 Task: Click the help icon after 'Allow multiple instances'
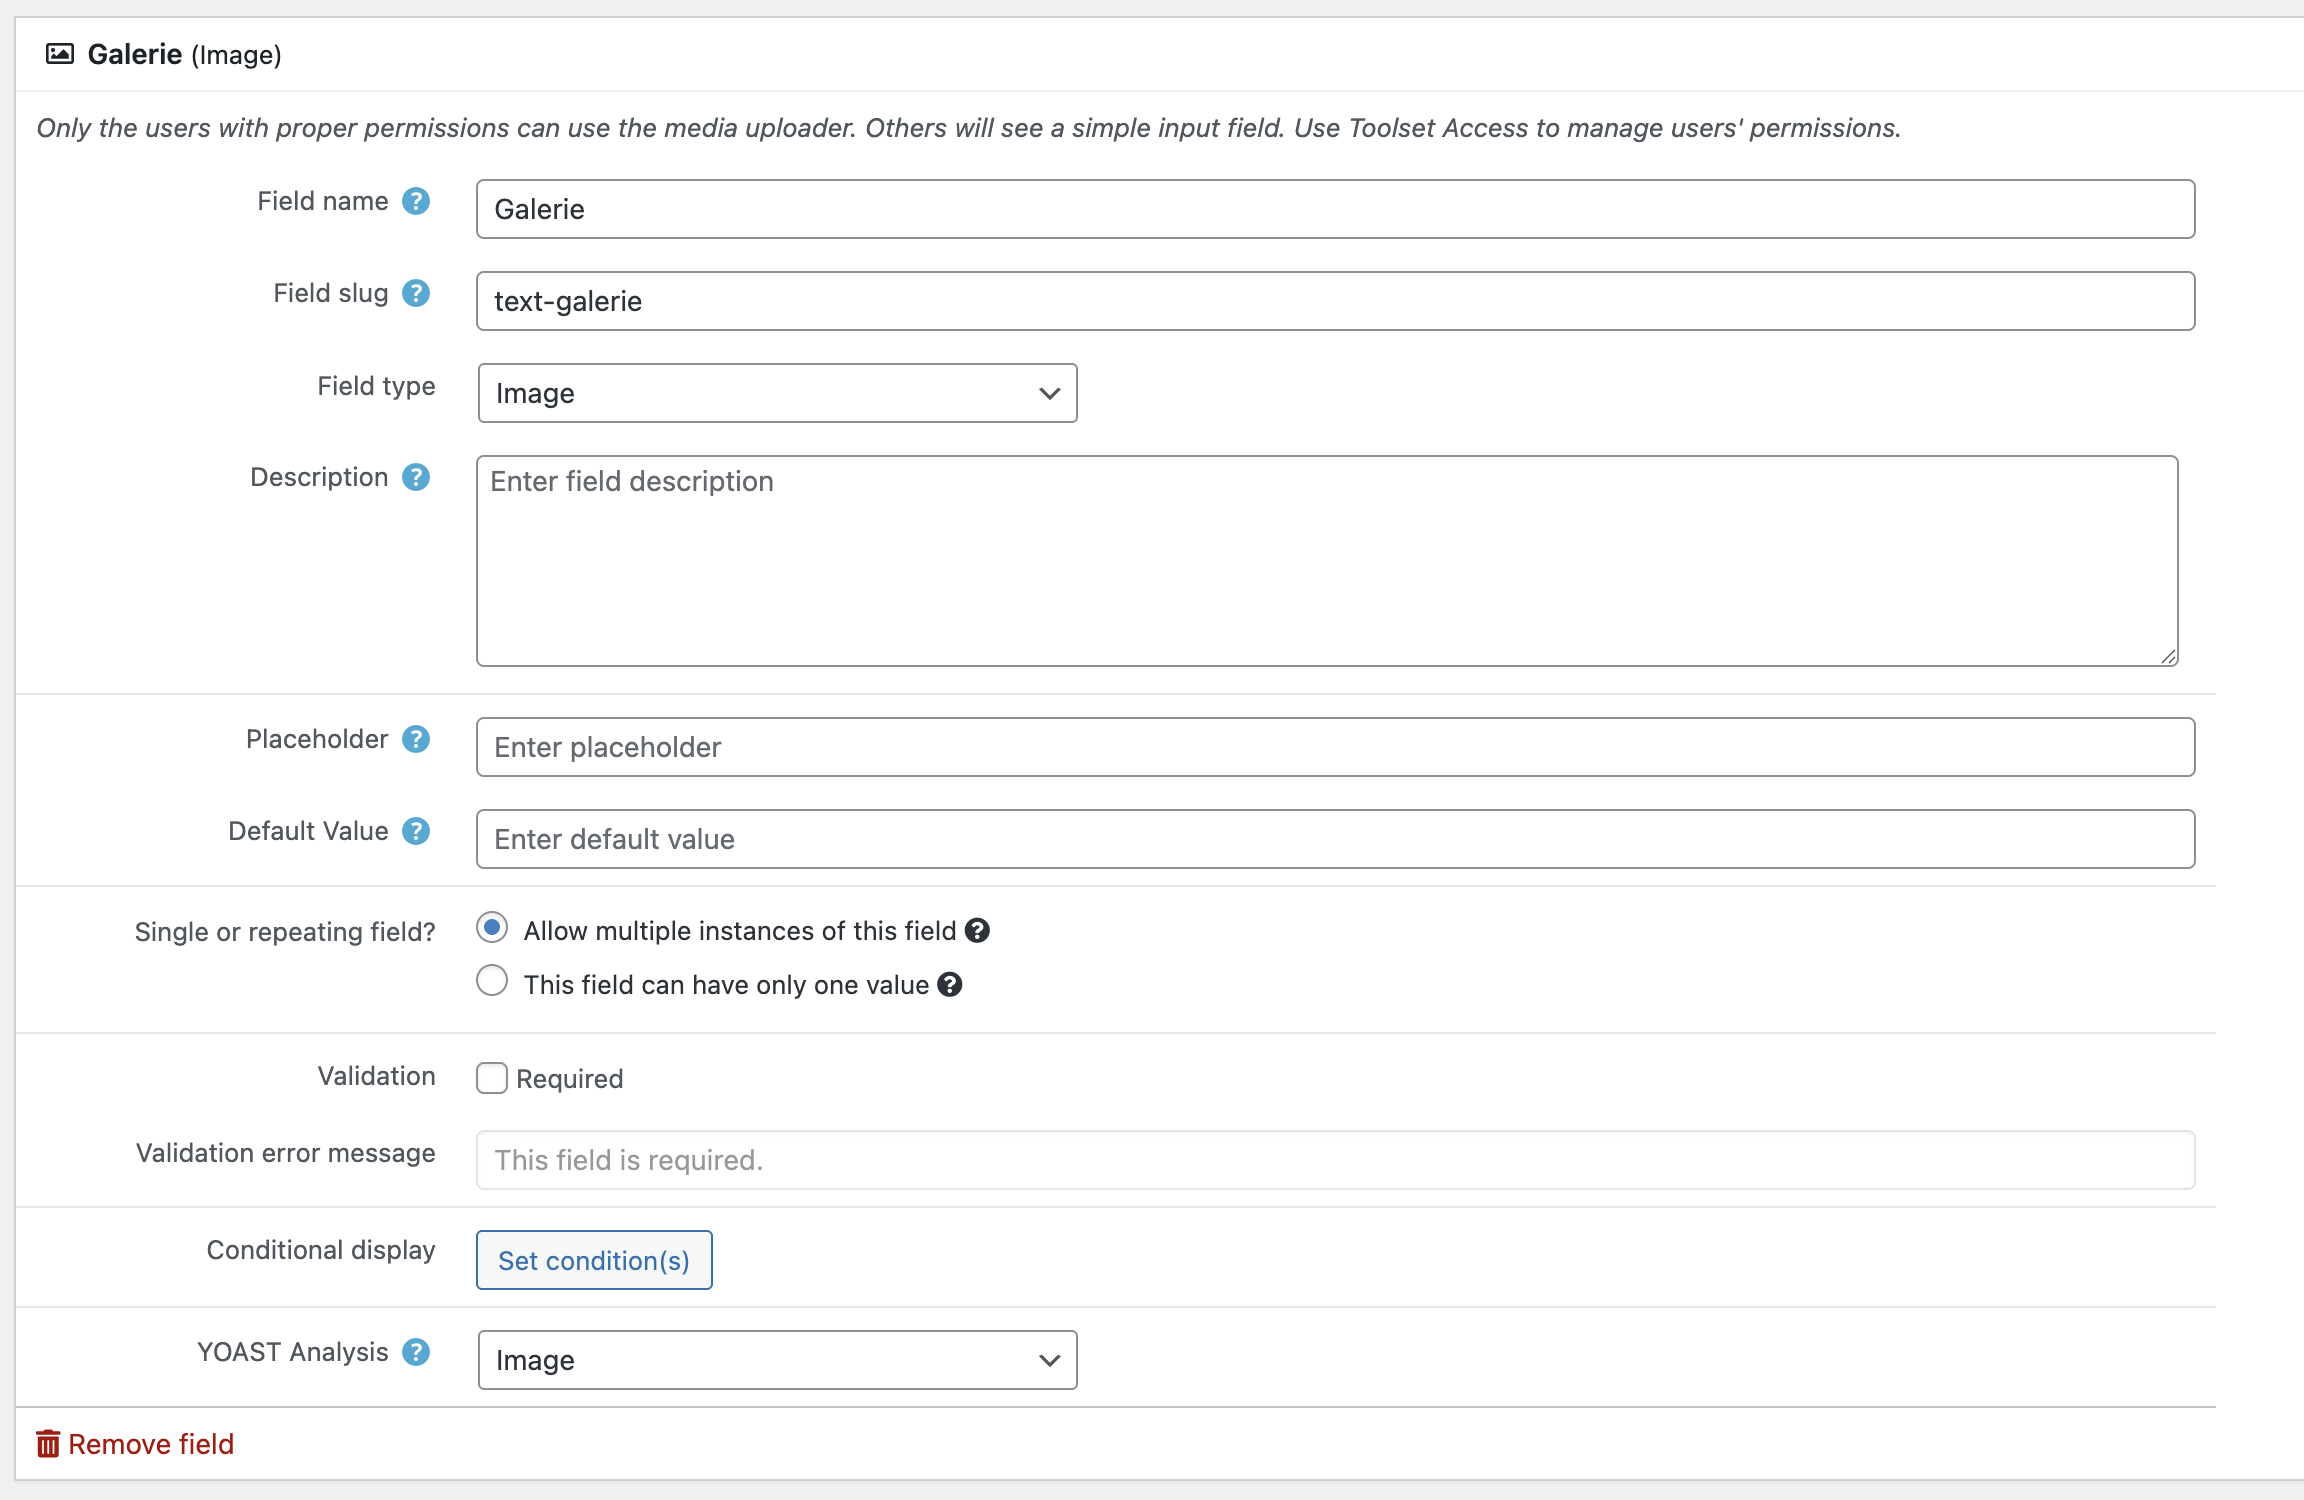(x=977, y=931)
